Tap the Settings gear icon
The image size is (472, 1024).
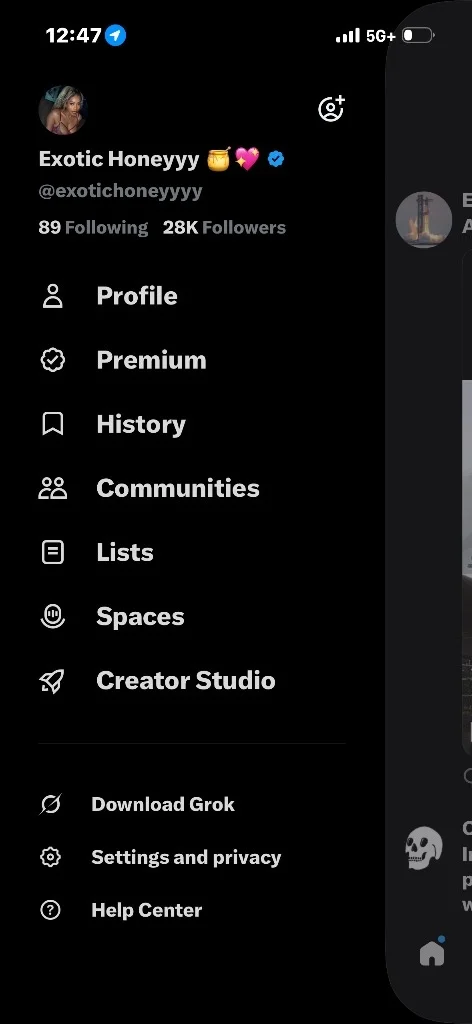pyautogui.click(x=50, y=857)
